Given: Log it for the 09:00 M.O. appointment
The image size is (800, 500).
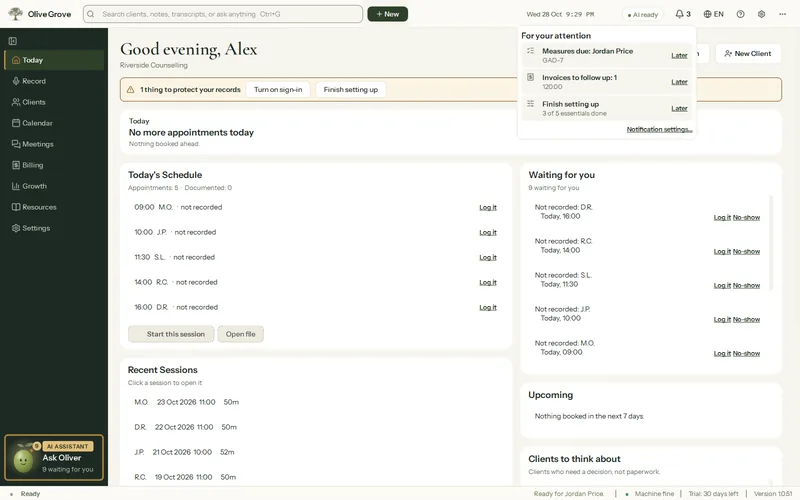Looking at the screenshot, I should 488,208.
